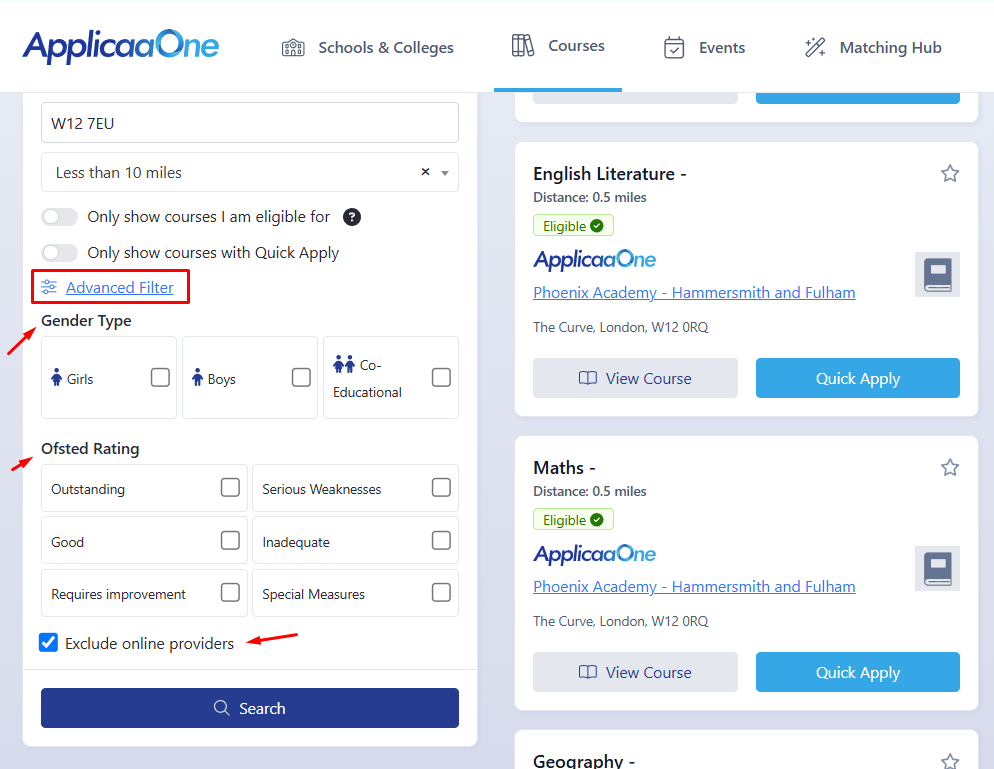Switch to the Events tab
This screenshot has height=769, width=994.
[705, 46]
